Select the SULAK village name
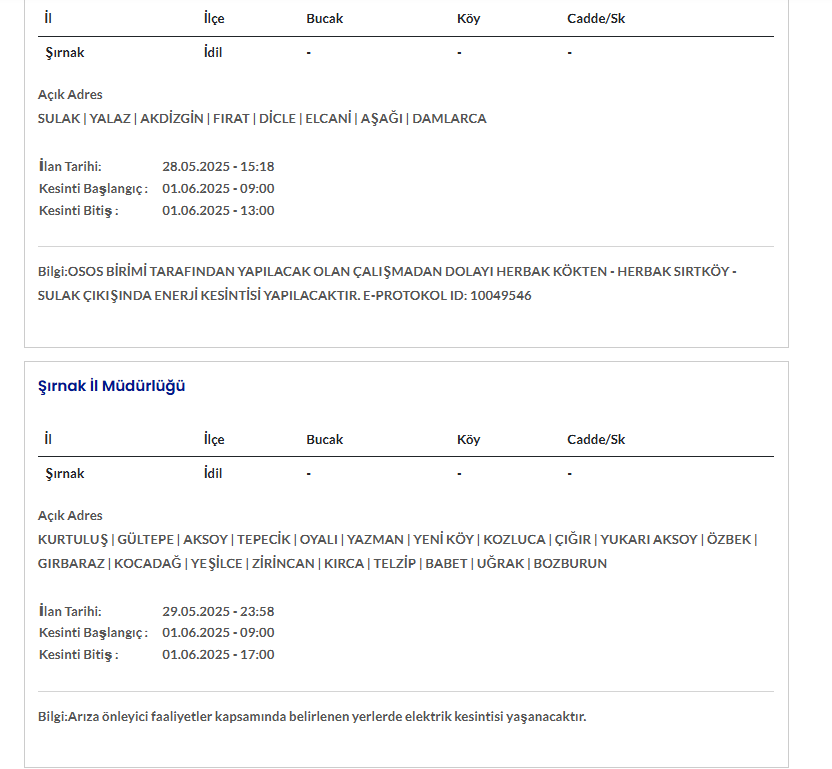The image size is (832, 769). click(x=58, y=118)
